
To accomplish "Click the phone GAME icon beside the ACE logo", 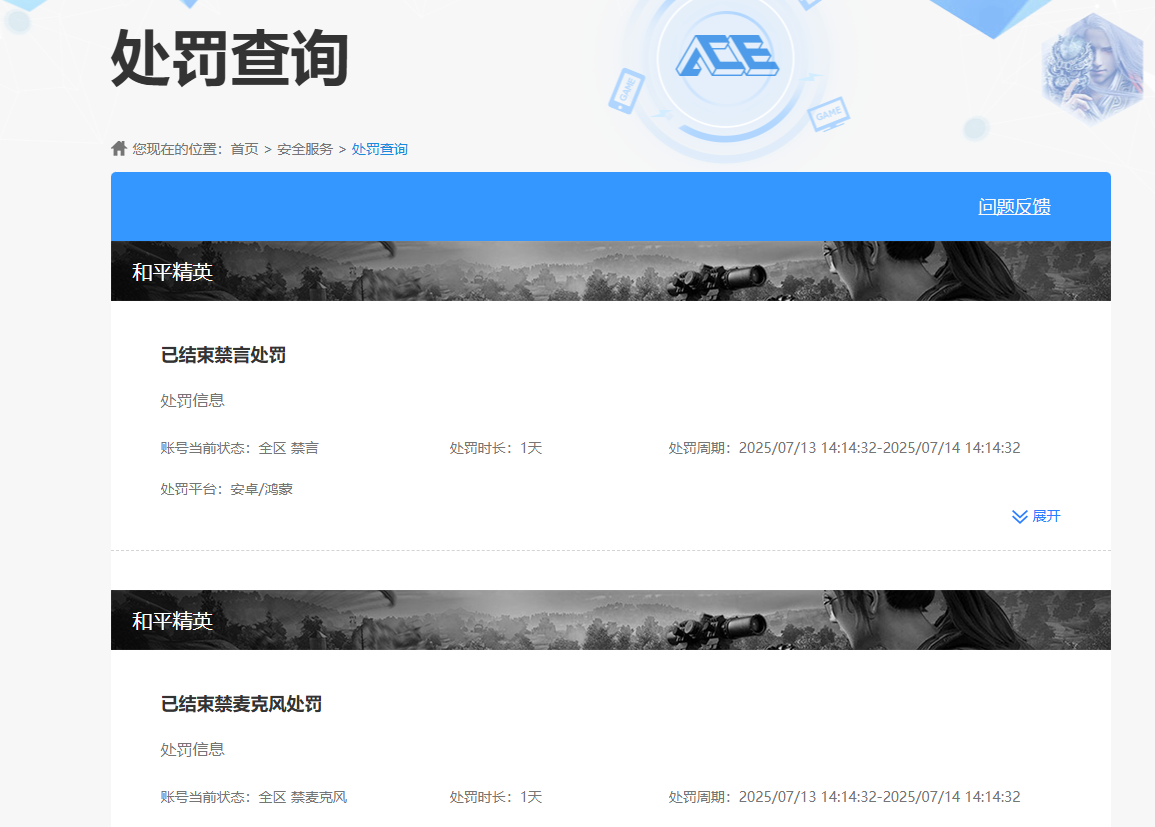I will (x=626, y=91).
